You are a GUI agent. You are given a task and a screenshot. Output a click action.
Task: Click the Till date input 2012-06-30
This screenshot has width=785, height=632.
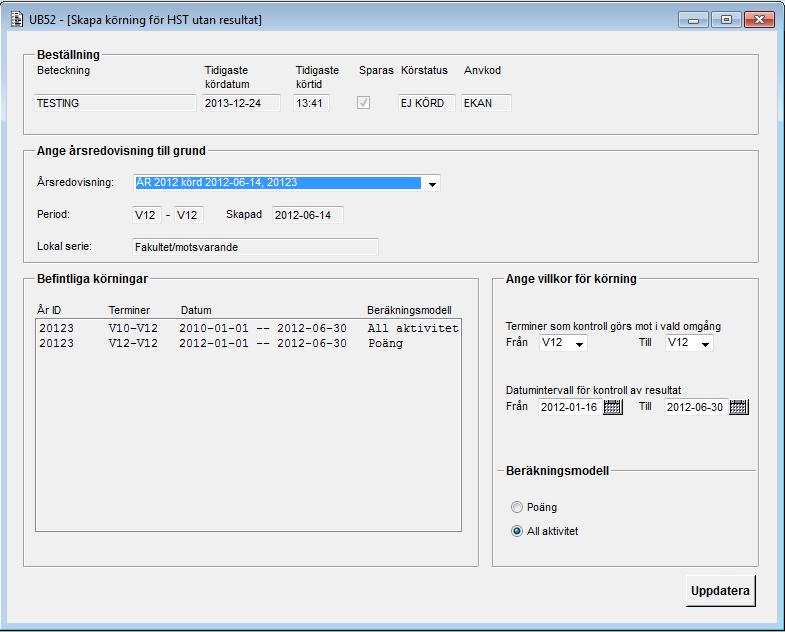tap(696, 407)
